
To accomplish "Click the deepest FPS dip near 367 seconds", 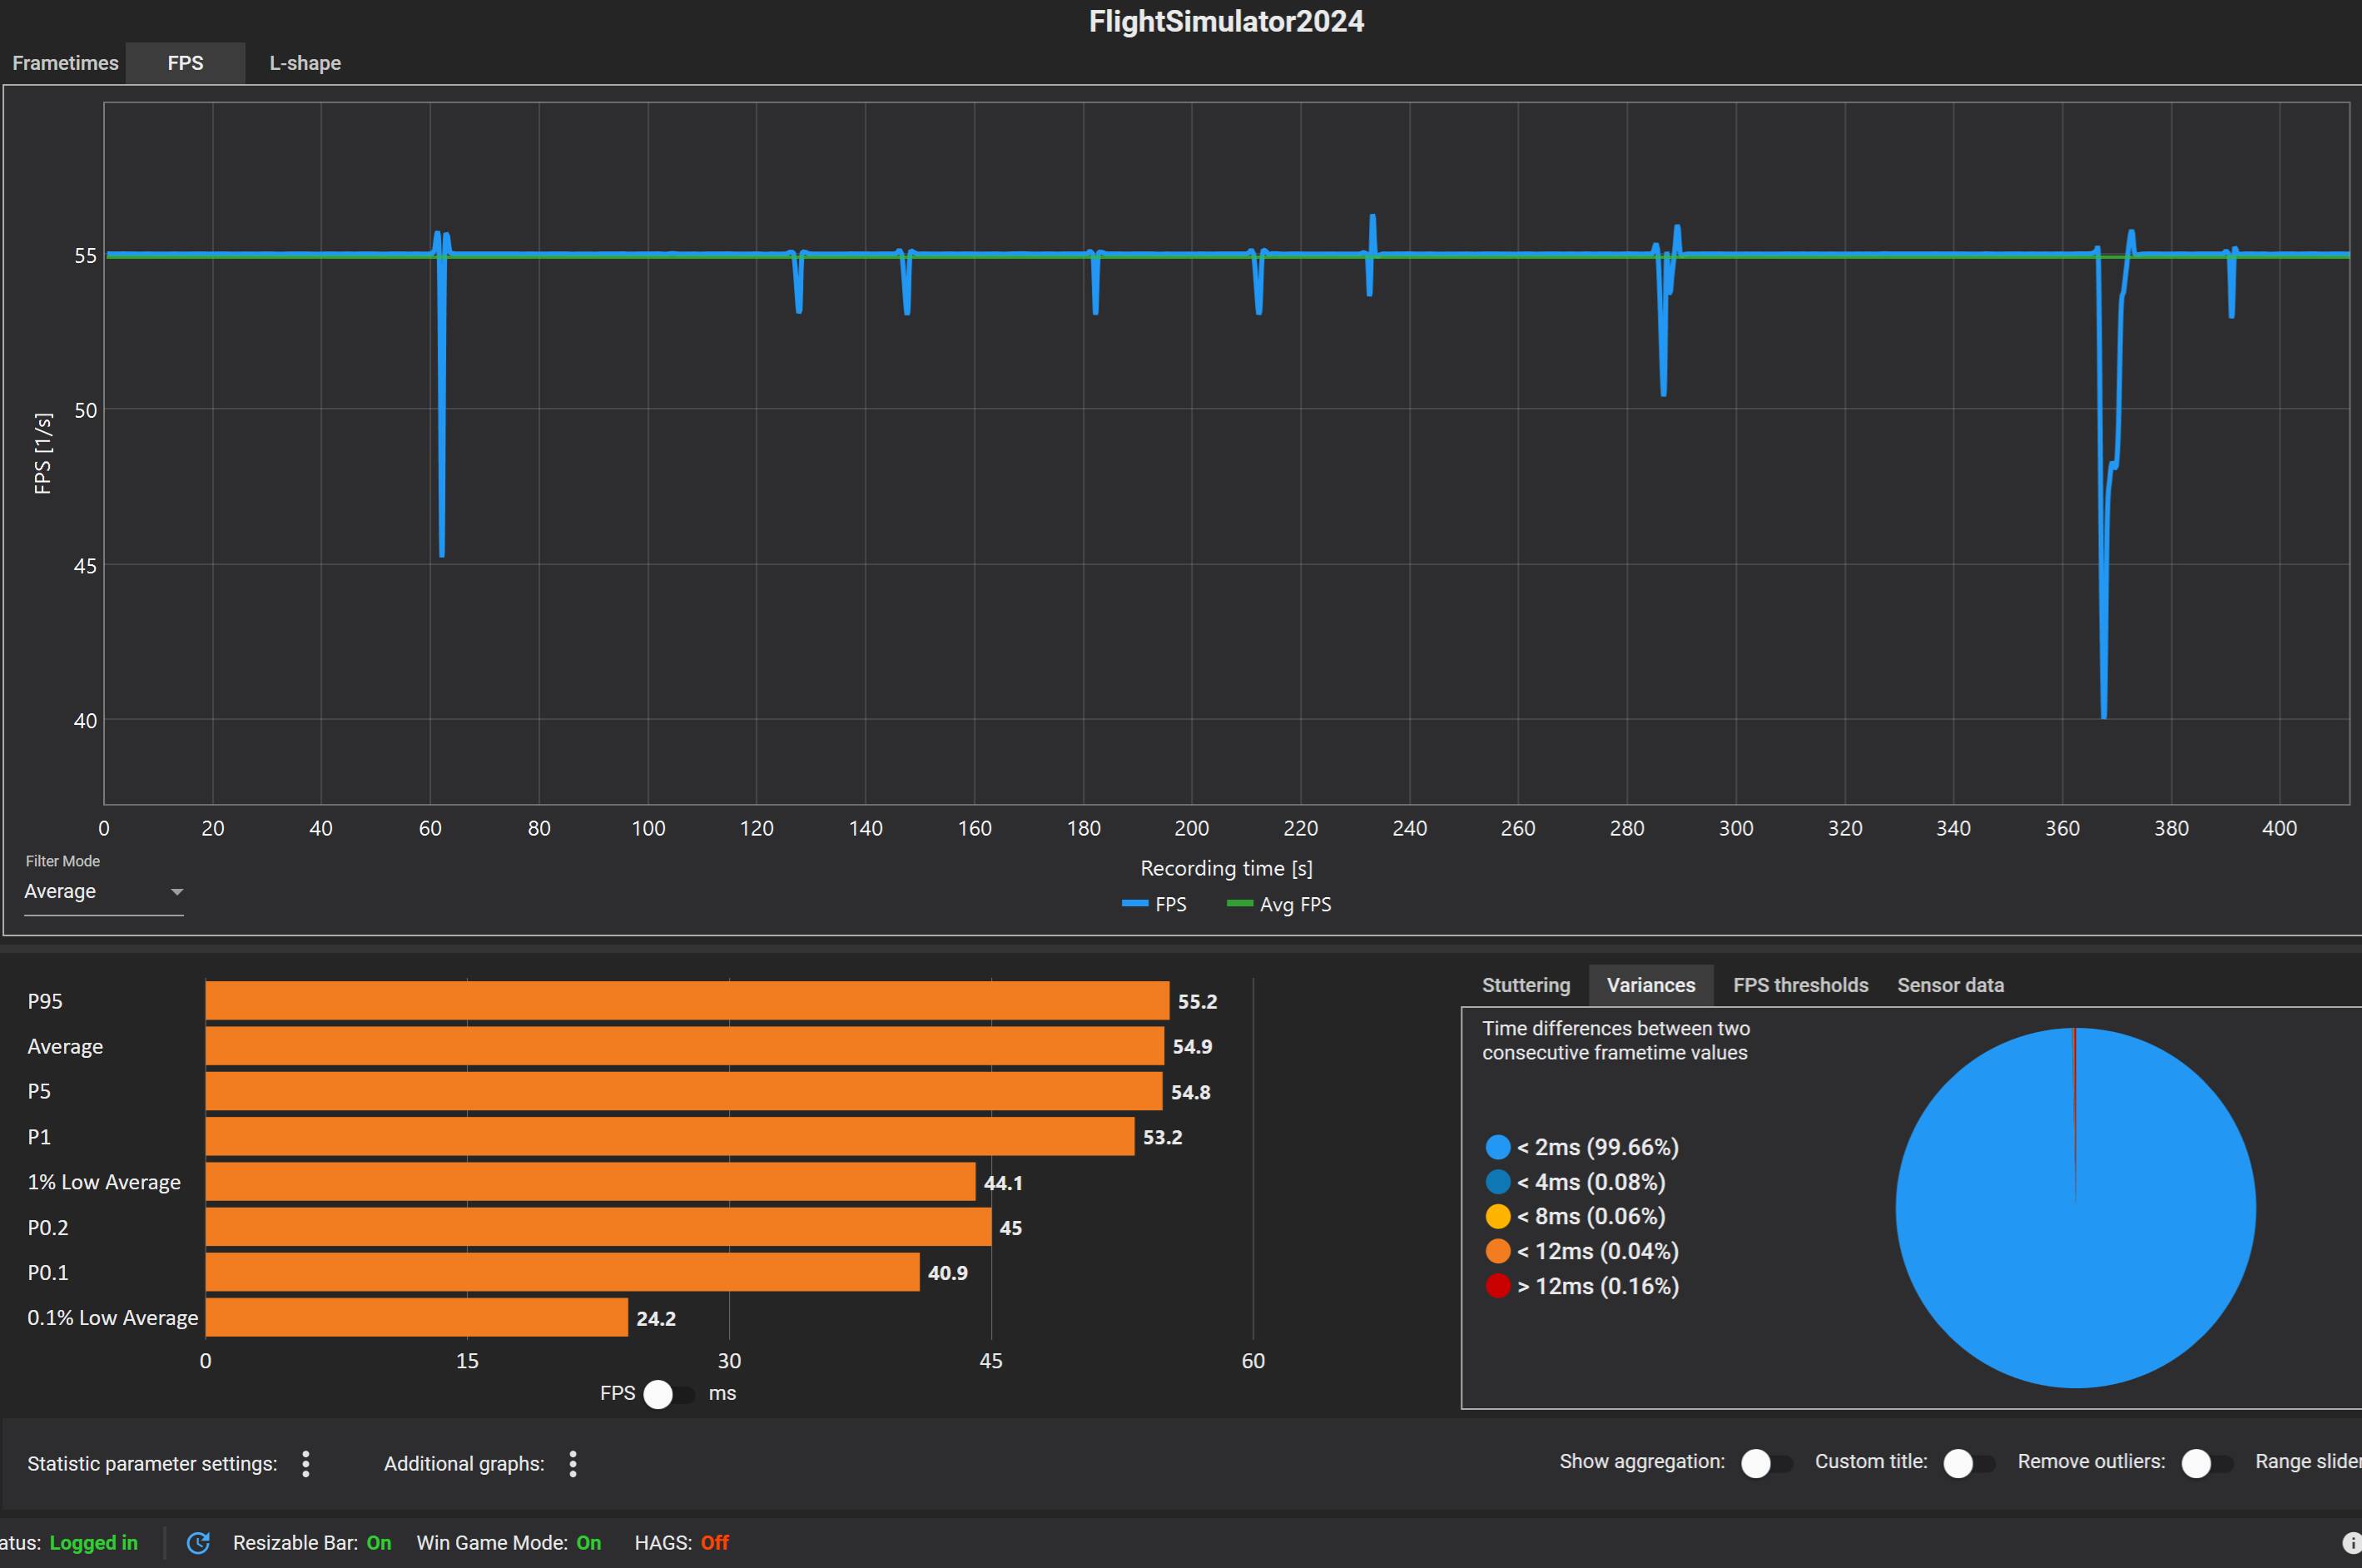I will [2104, 714].
